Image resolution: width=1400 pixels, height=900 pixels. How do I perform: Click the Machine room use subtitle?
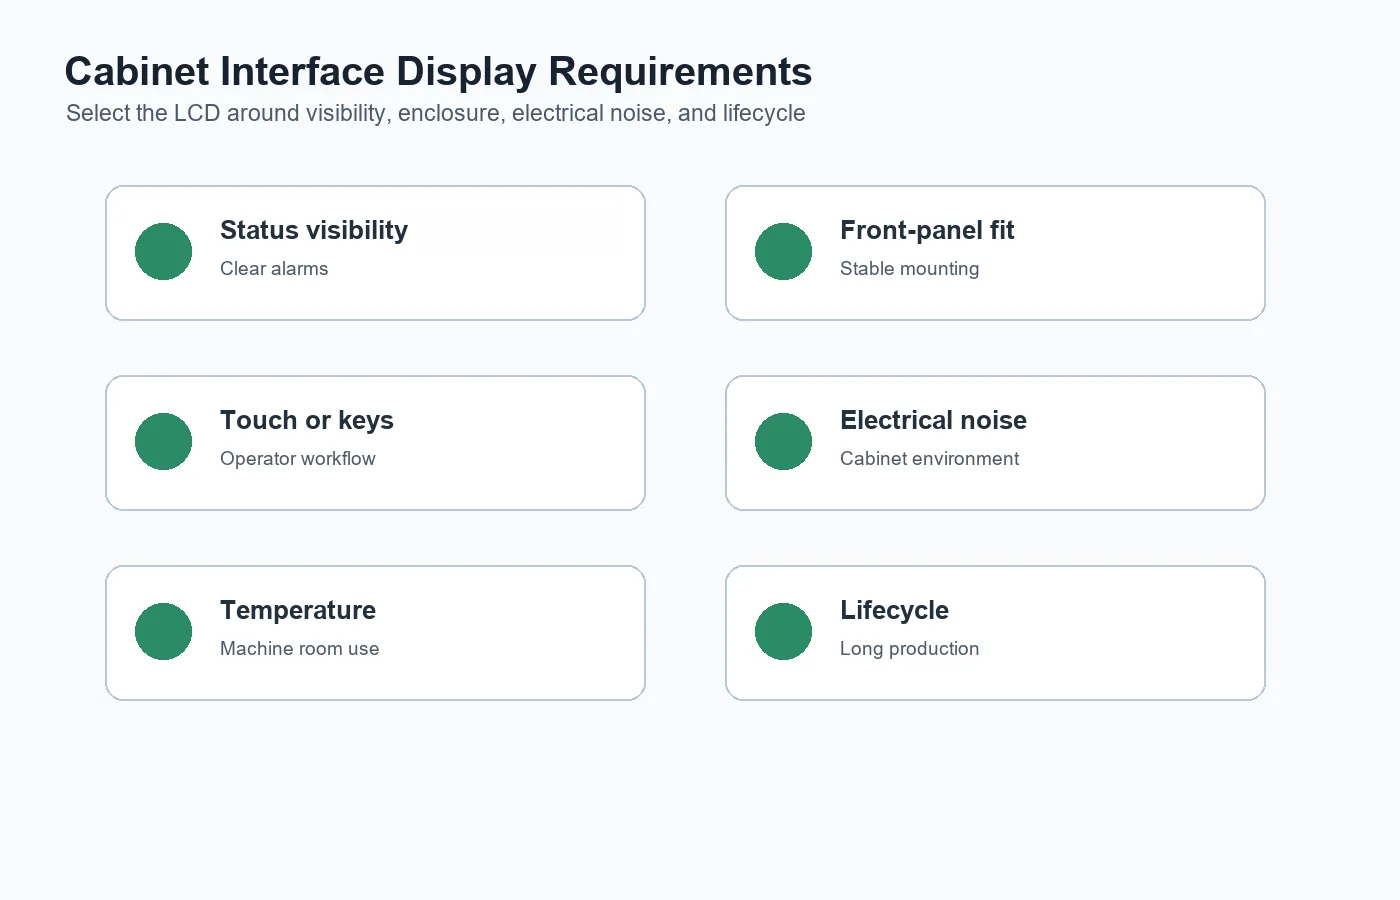pos(300,648)
